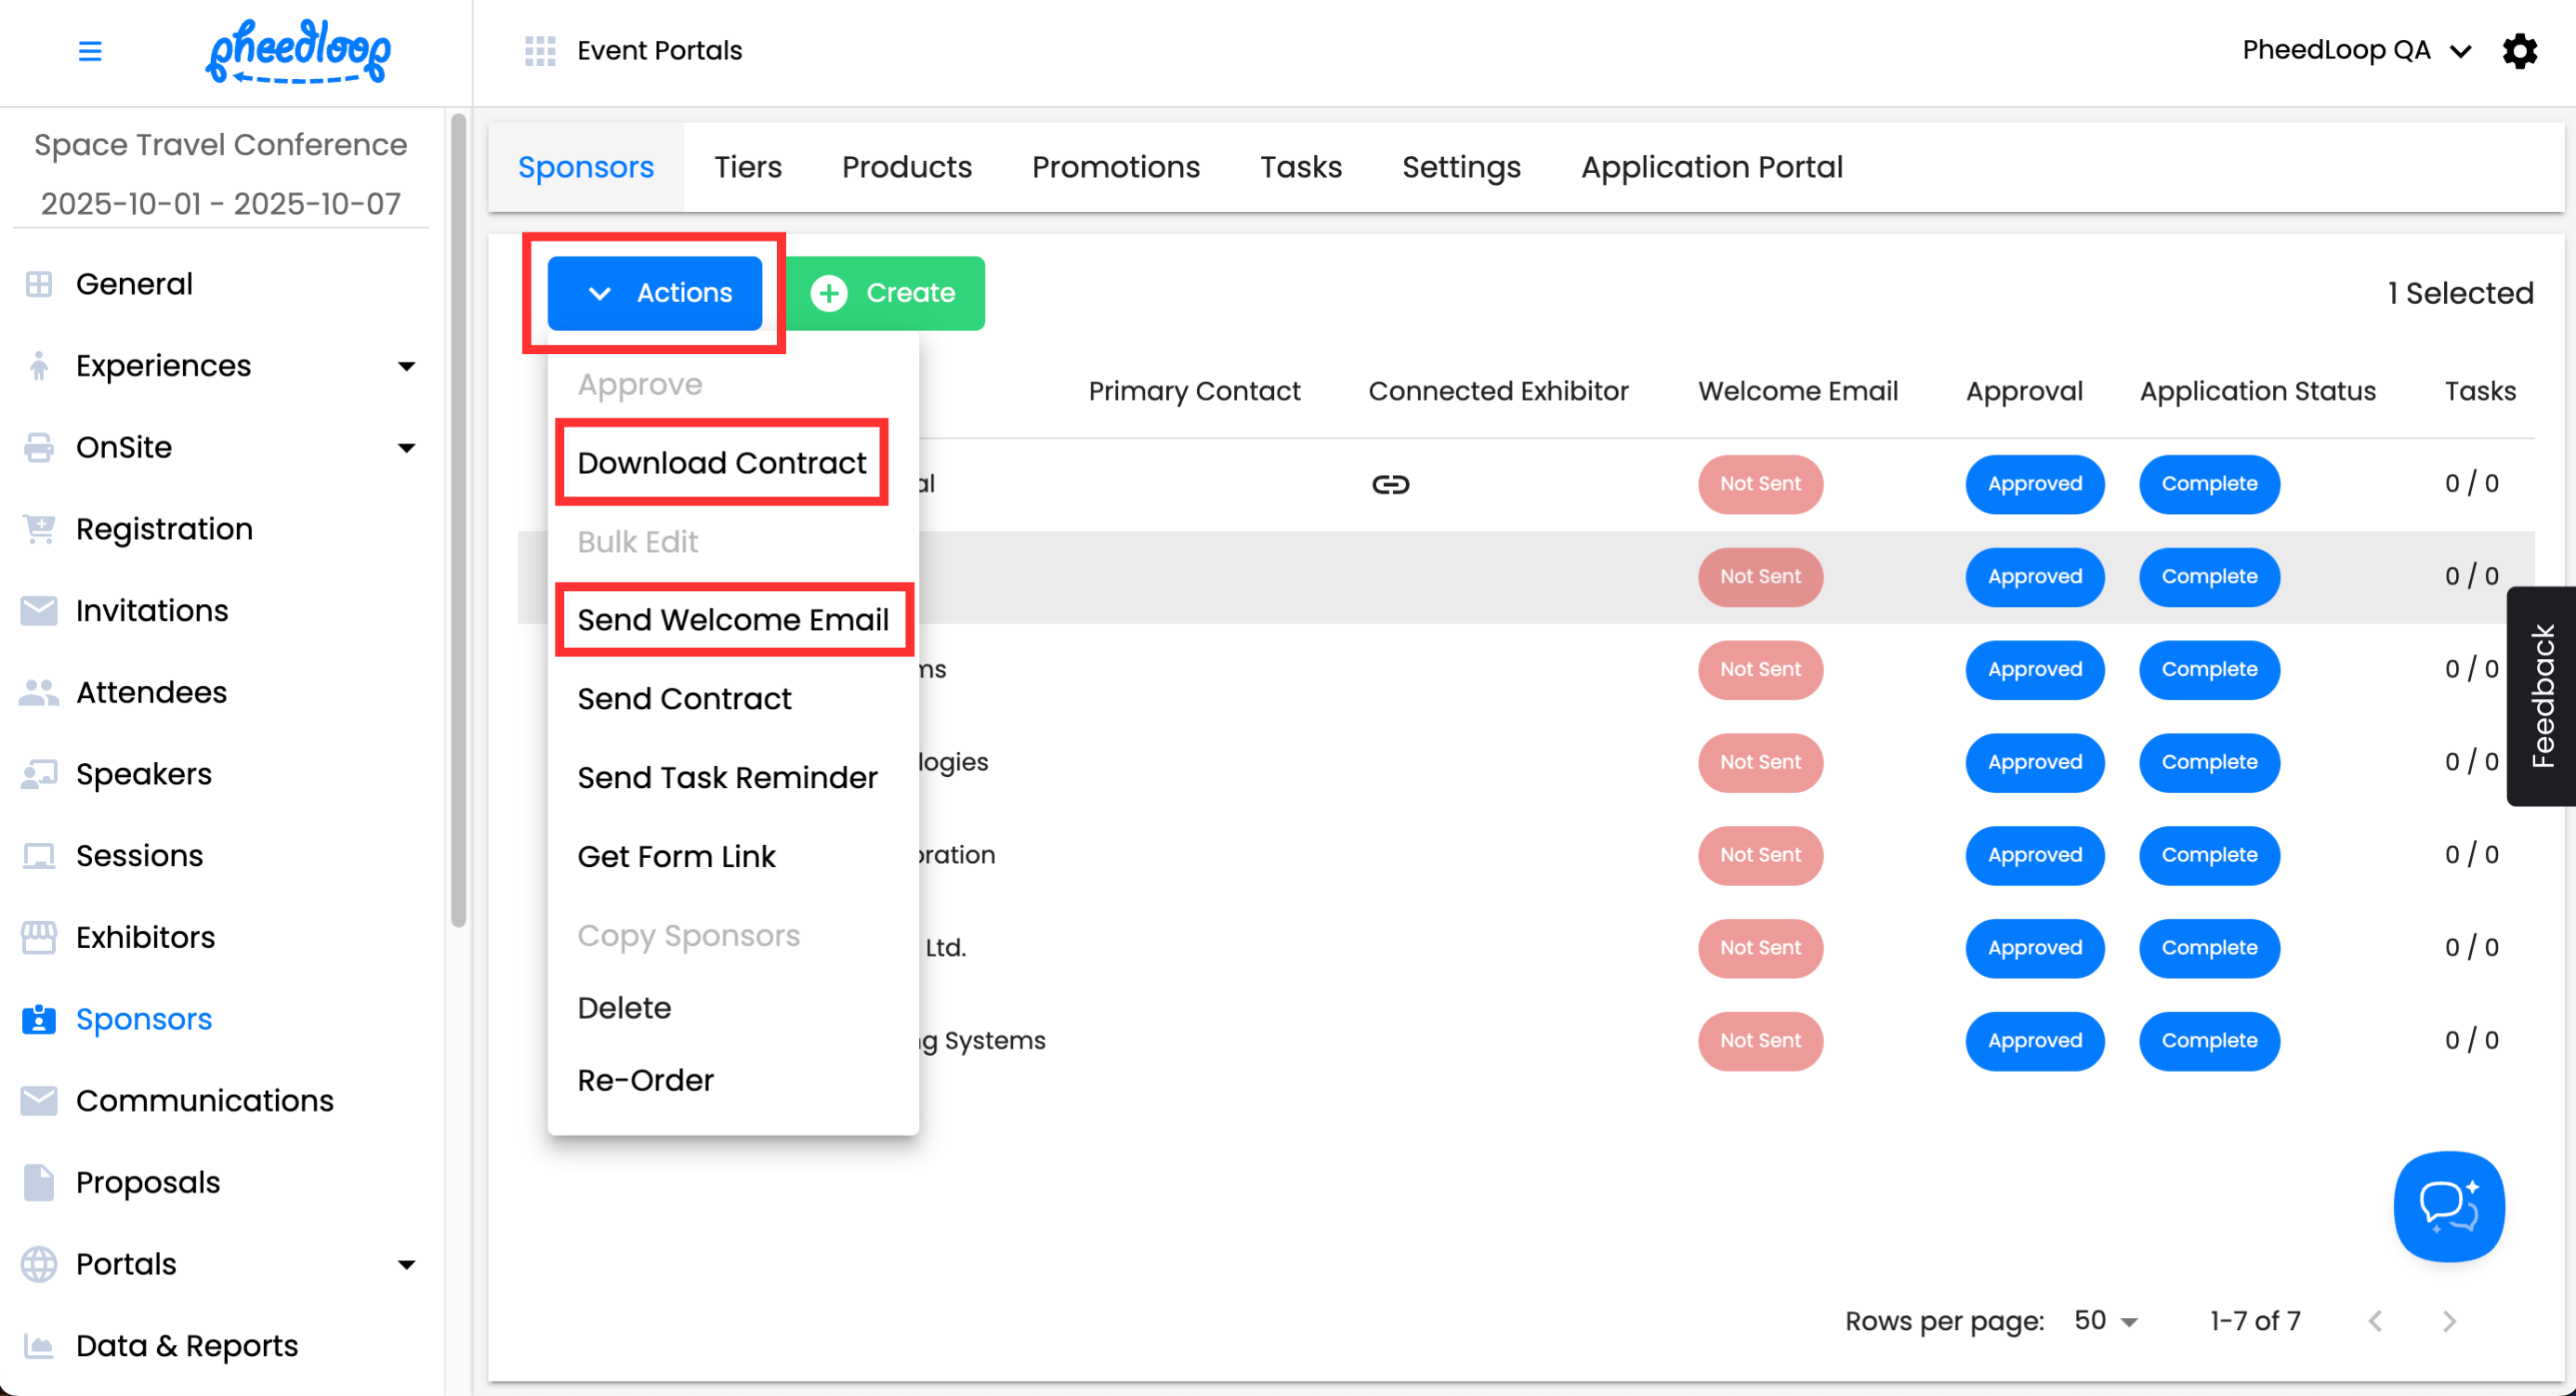The width and height of the screenshot is (2576, 1396).
Task: Click the Exhibitors booth icon in sidebar
Action: 39,937
